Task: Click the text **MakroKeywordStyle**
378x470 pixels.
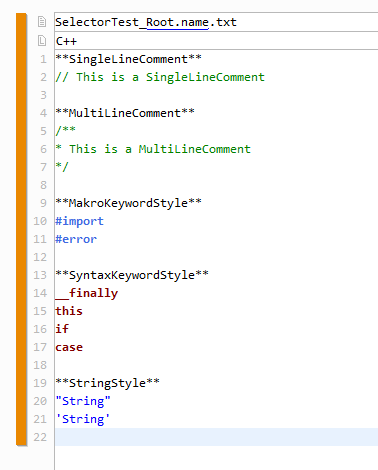Action: pyautogui.click(x=128, y=203)
